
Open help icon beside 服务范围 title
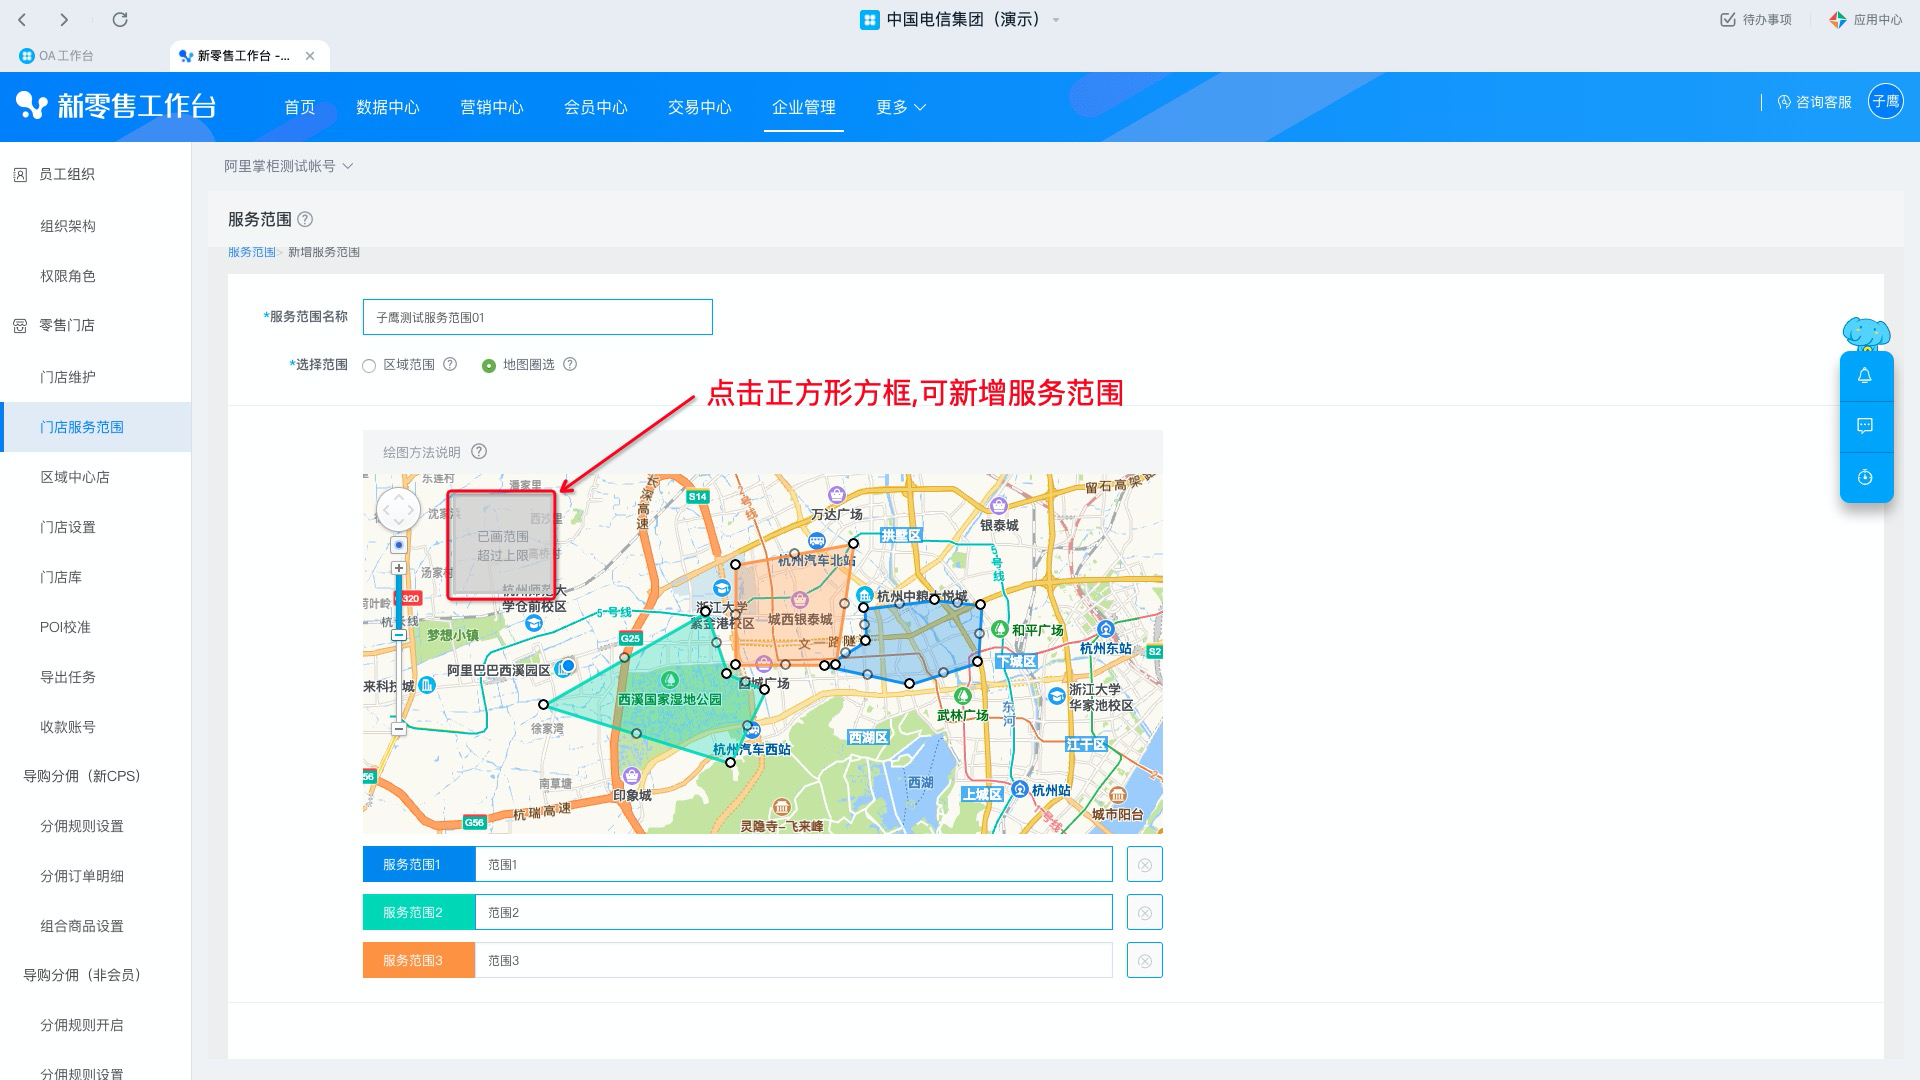coord(306,219)
